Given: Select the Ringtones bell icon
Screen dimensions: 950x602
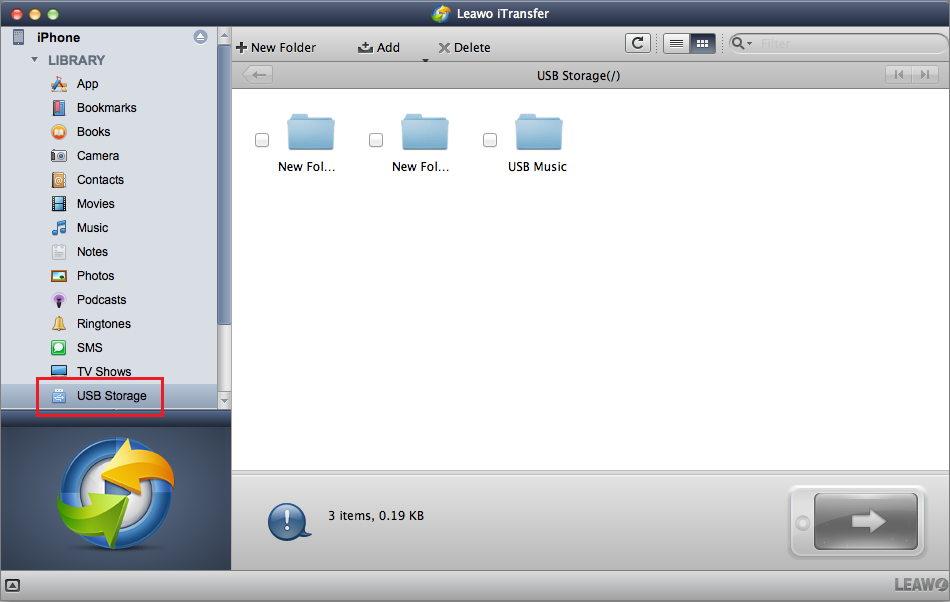Looking at the screenshot, I should pyautogui.click(x=59, y=324).
